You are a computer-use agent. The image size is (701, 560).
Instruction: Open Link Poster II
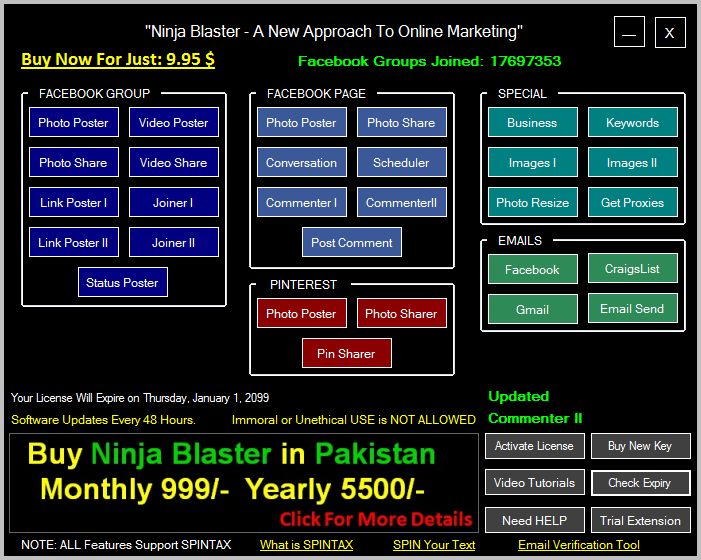[74, 242]
